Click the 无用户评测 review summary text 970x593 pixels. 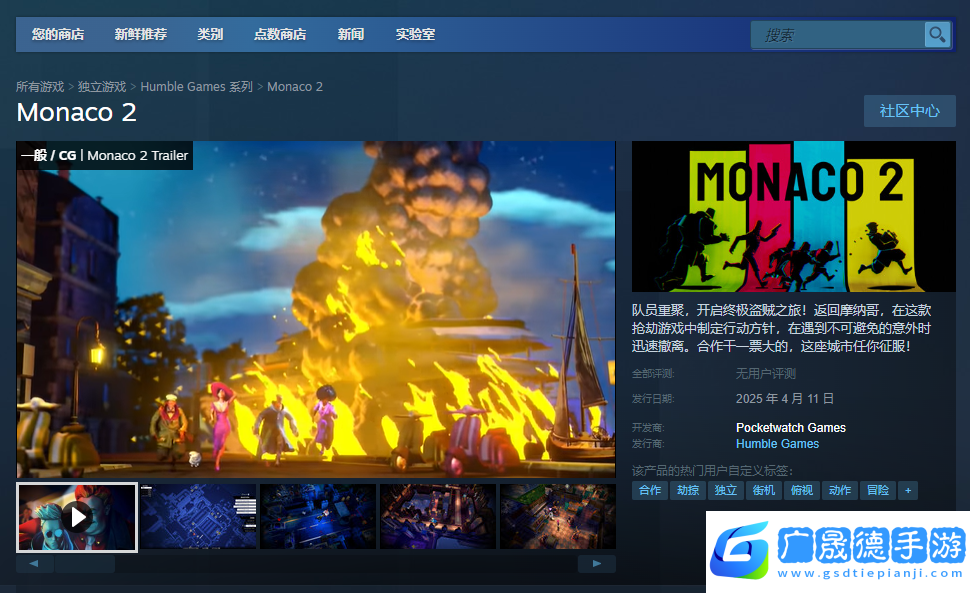pyautogui.click(x=766, y=373)
